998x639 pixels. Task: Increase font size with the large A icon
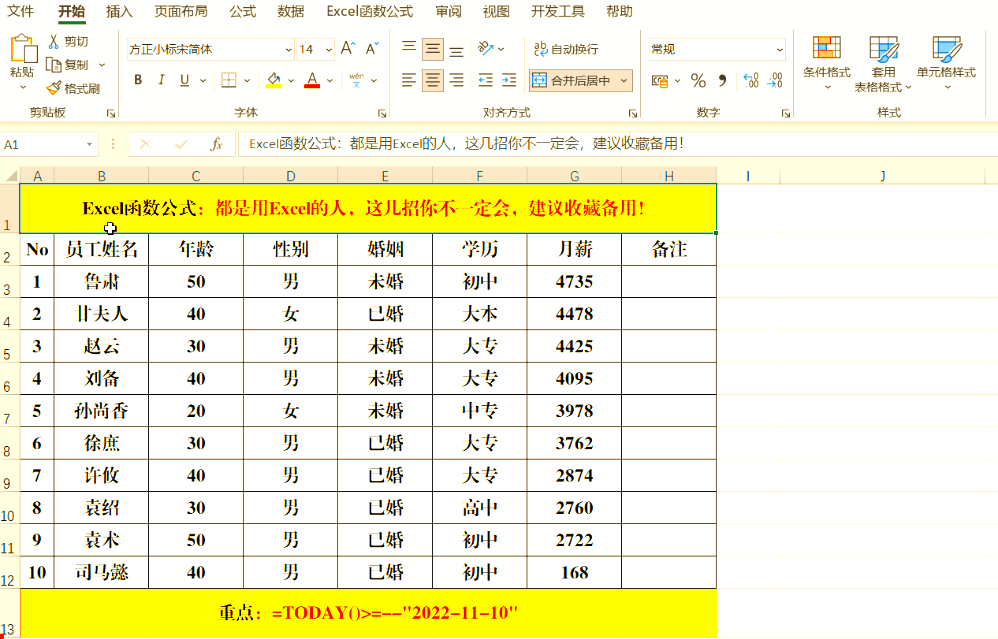(348, 49)
